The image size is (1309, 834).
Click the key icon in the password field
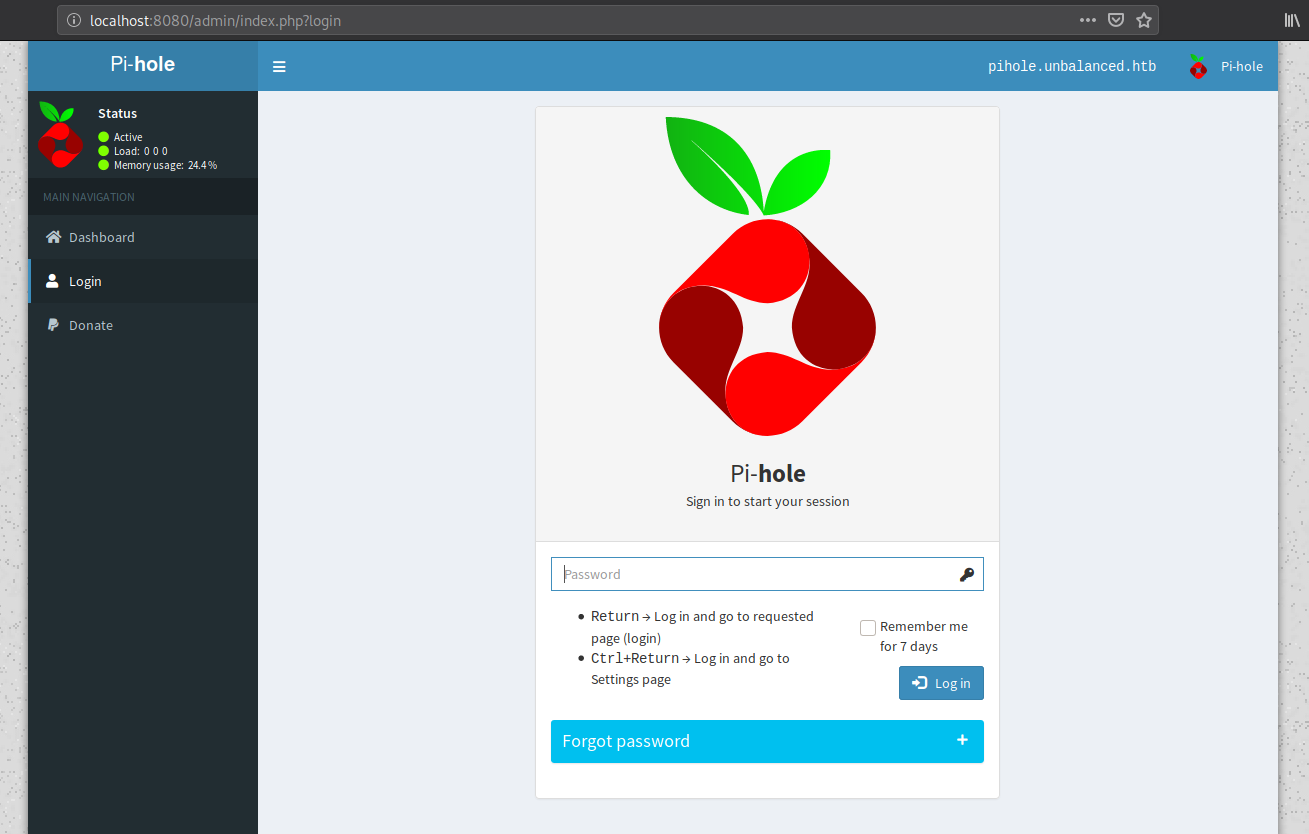point(966,574)
